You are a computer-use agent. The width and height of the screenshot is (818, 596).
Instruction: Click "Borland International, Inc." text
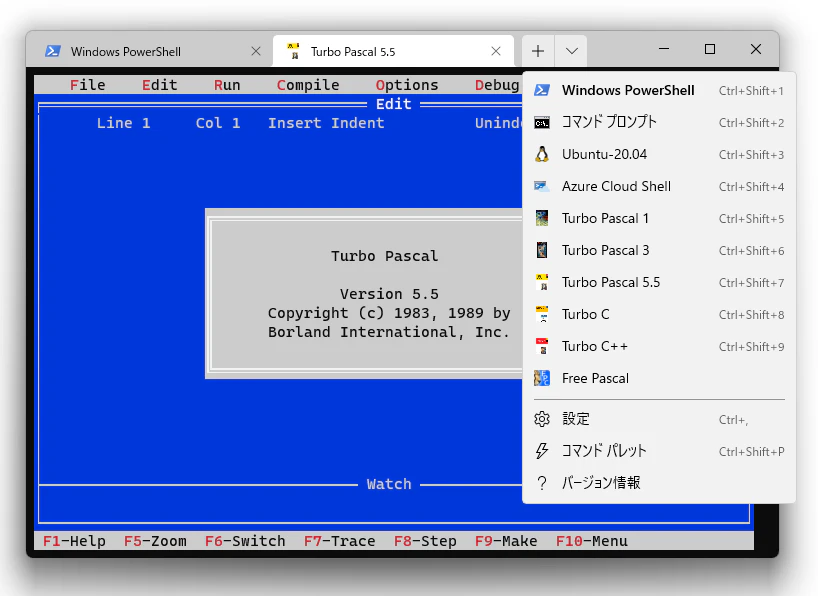(389, 332)
